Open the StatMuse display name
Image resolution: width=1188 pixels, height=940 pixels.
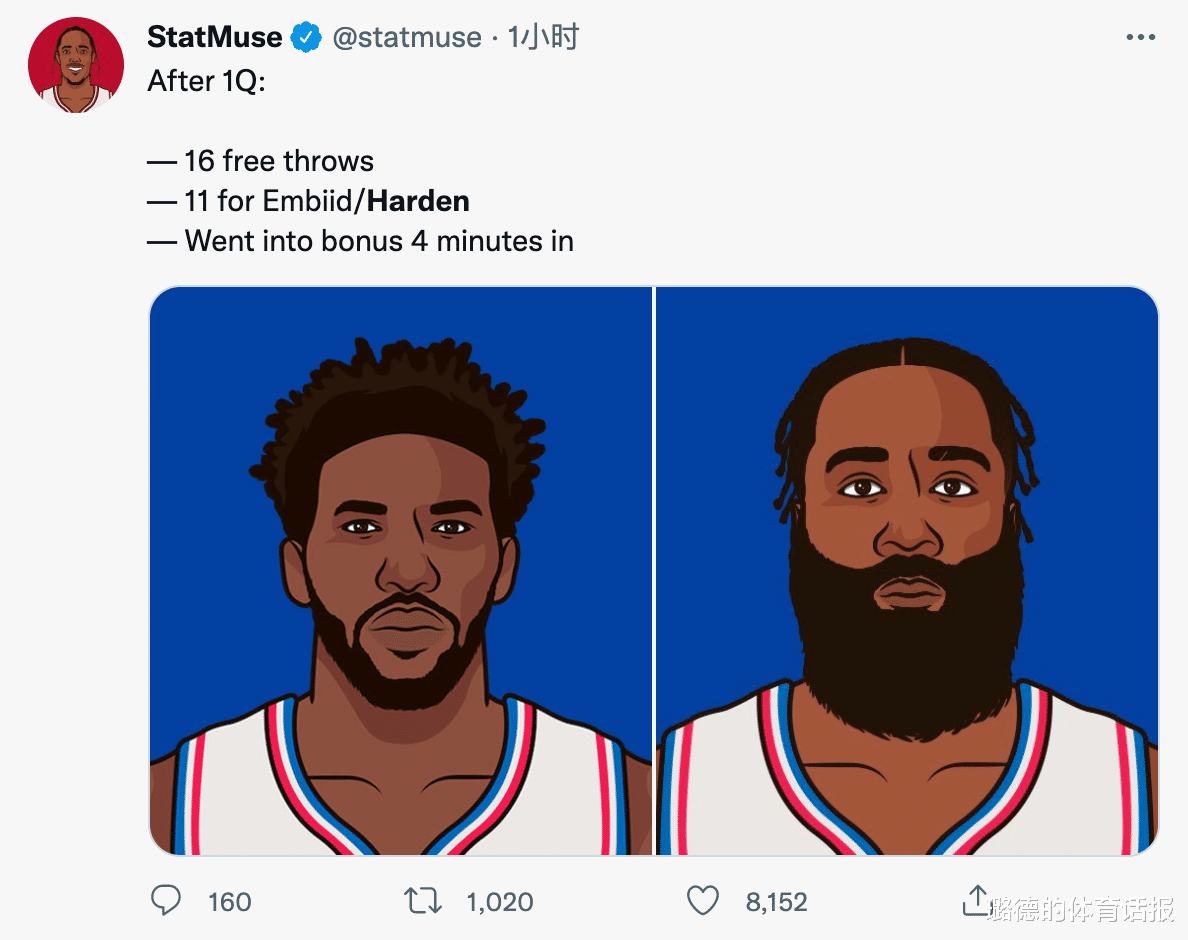tap(214, 37)
